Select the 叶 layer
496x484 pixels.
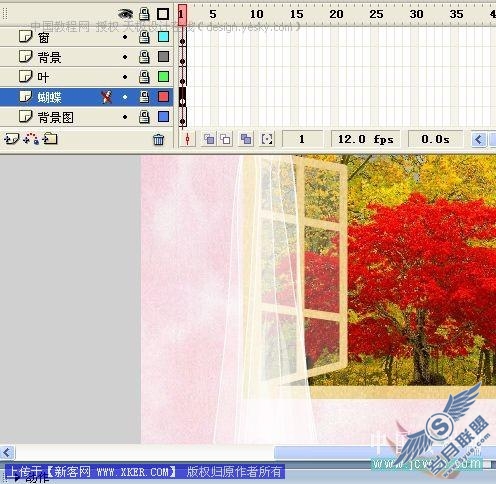[x=86, y=77]
